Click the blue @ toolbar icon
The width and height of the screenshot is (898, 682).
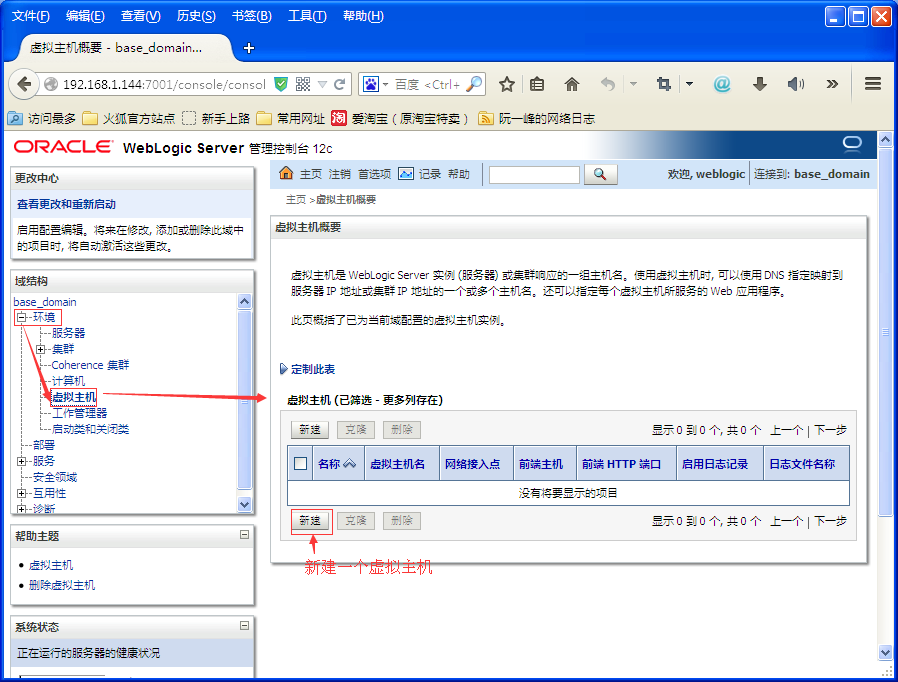(722, 85)
